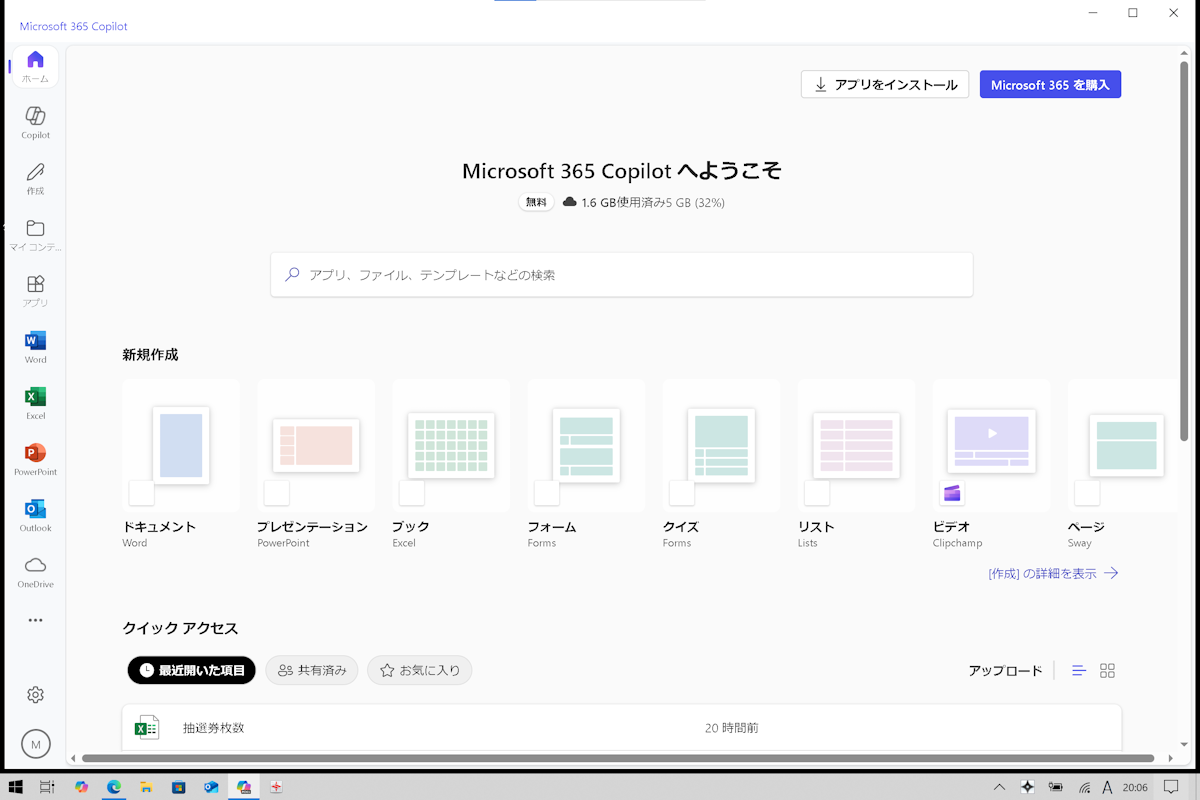This screenshot has width=1200, height=800.
Task: Open the ホーム (Home) sidebar icon
Action: tap(35, 67)
